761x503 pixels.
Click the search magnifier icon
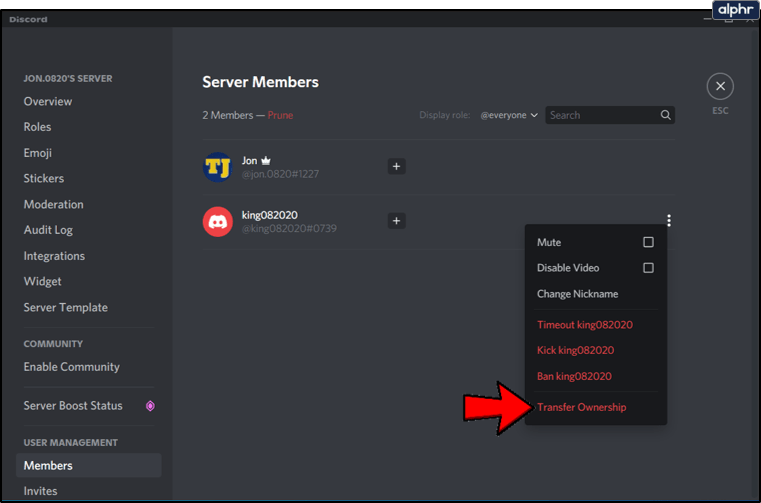pyautogui.click(x=665, y=115)
